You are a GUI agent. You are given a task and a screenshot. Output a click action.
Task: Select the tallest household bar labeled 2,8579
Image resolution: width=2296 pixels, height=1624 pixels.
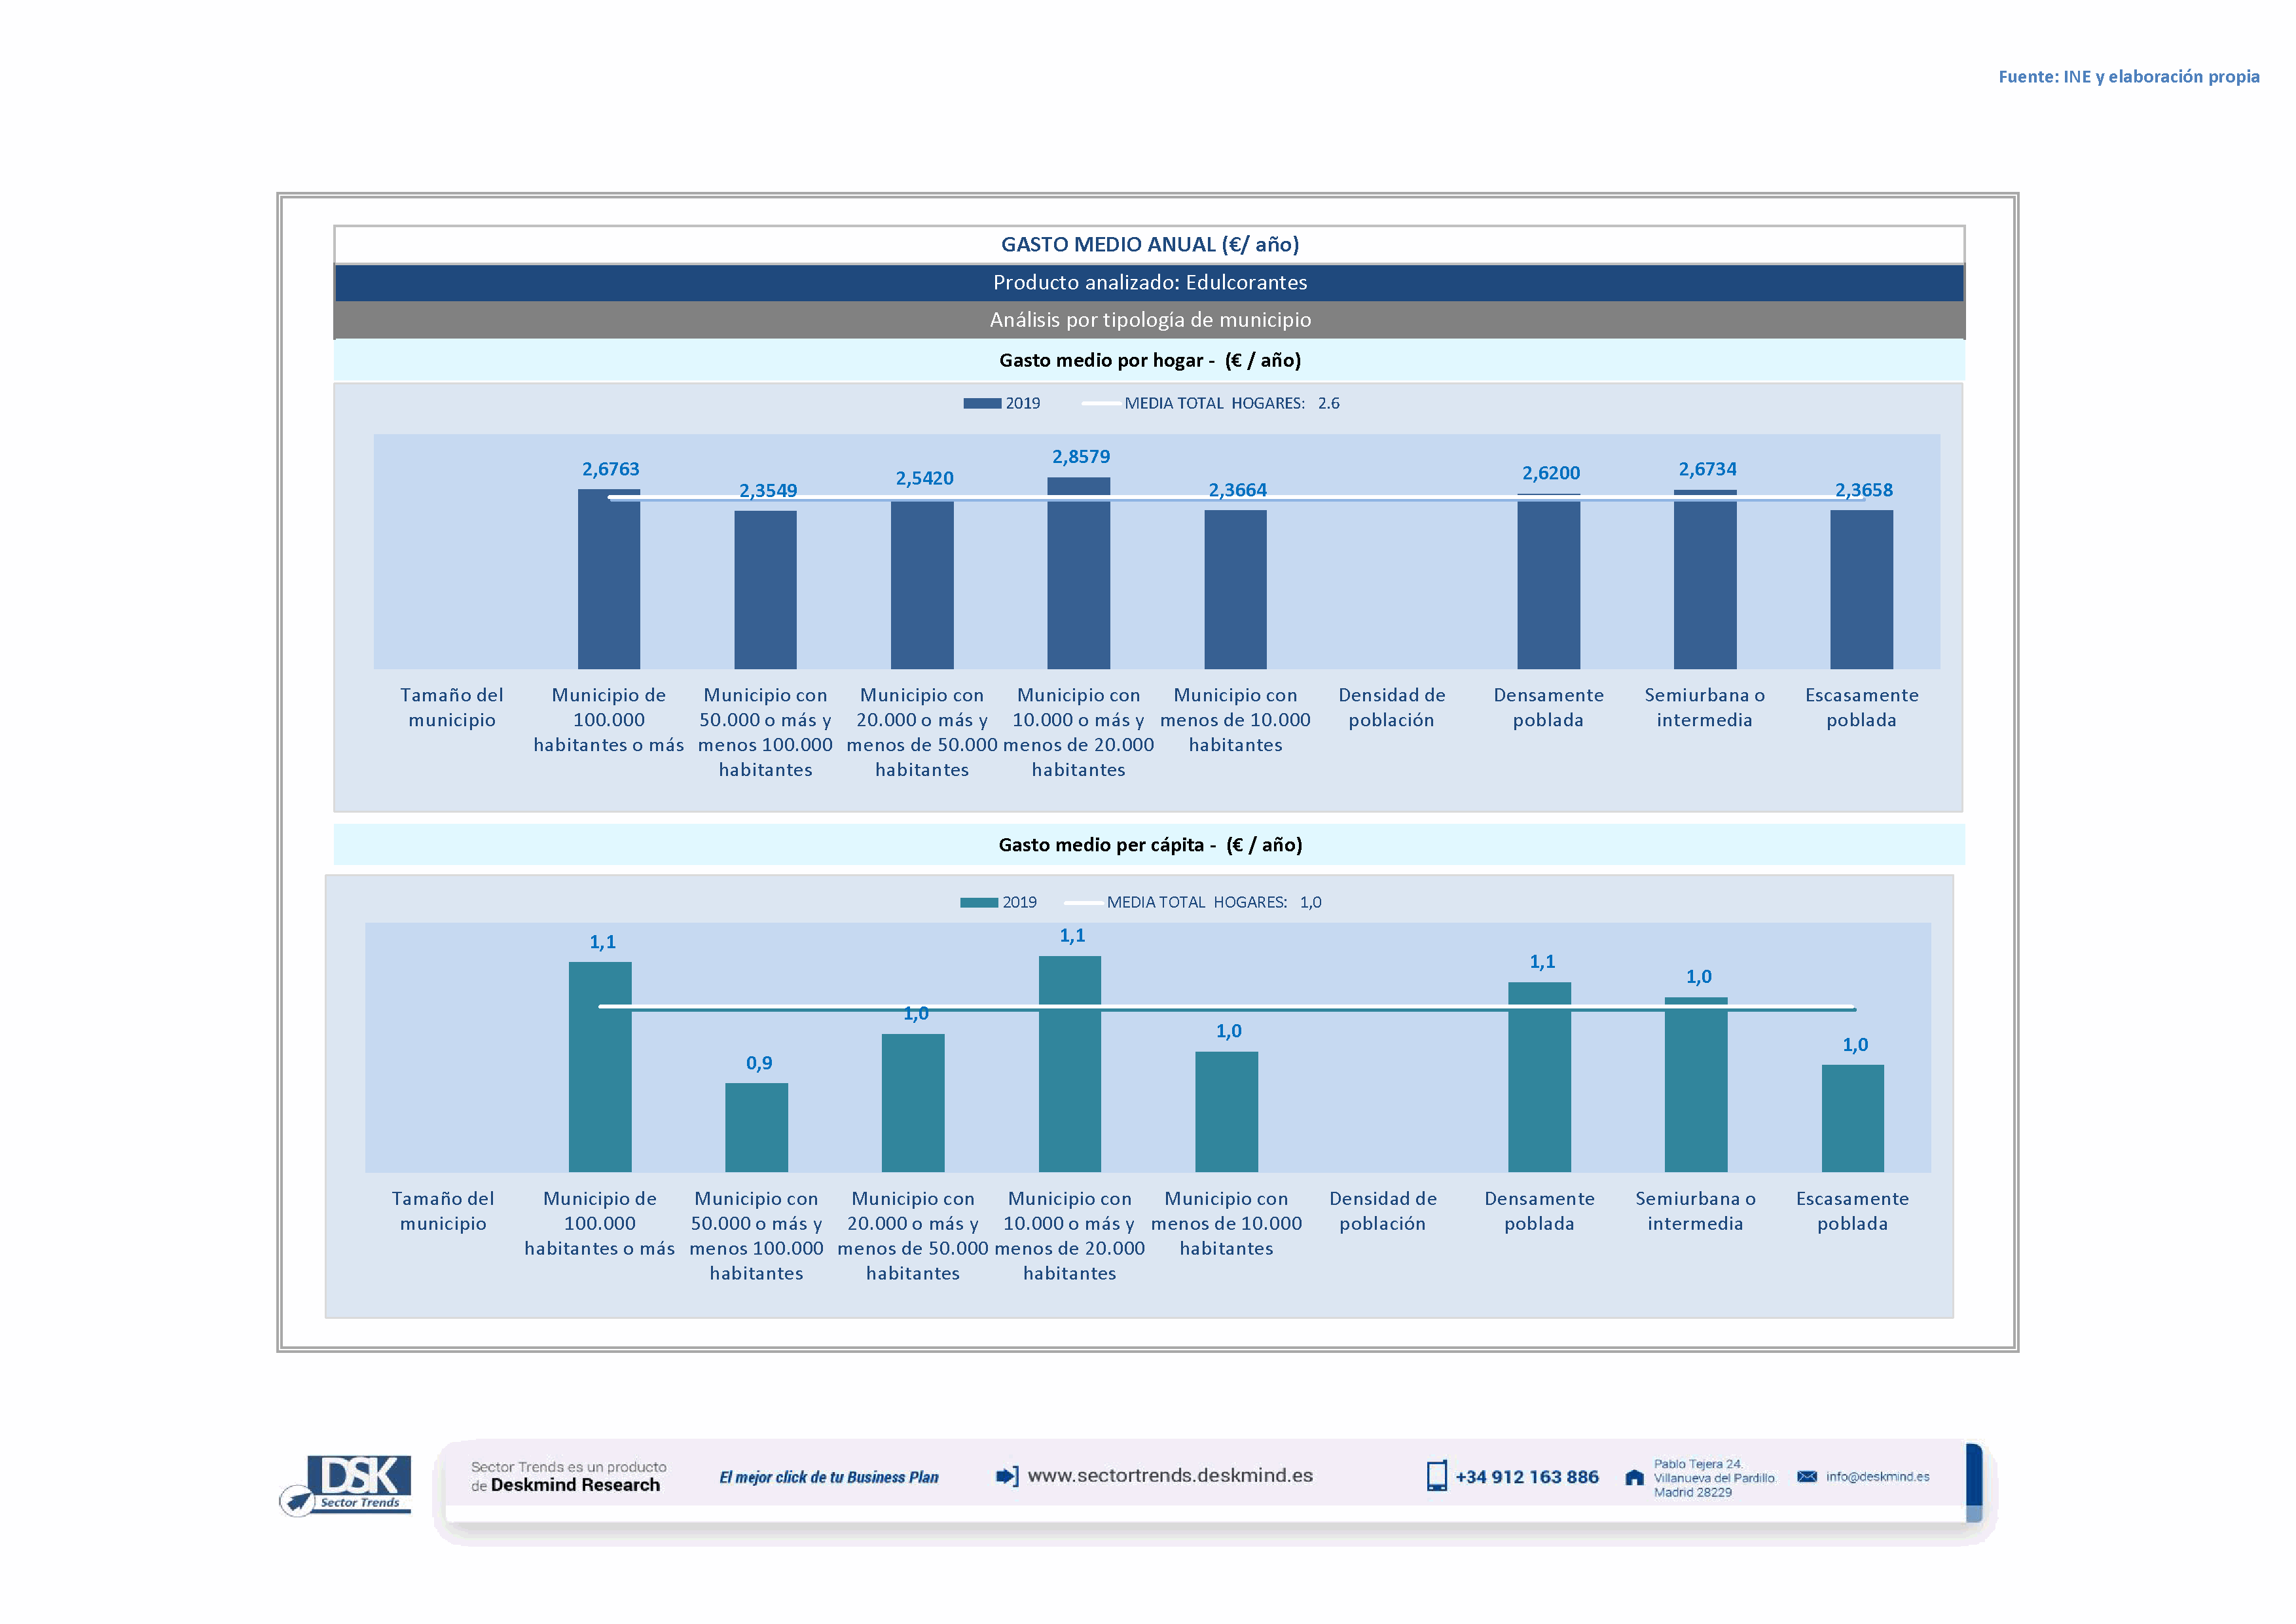tap(1078, 575)
